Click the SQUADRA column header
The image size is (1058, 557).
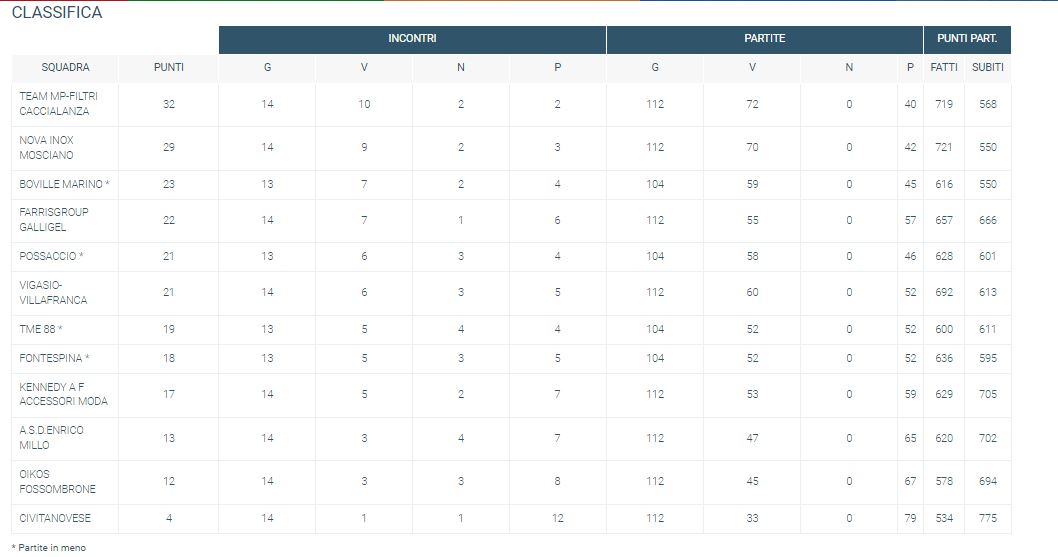65,68
